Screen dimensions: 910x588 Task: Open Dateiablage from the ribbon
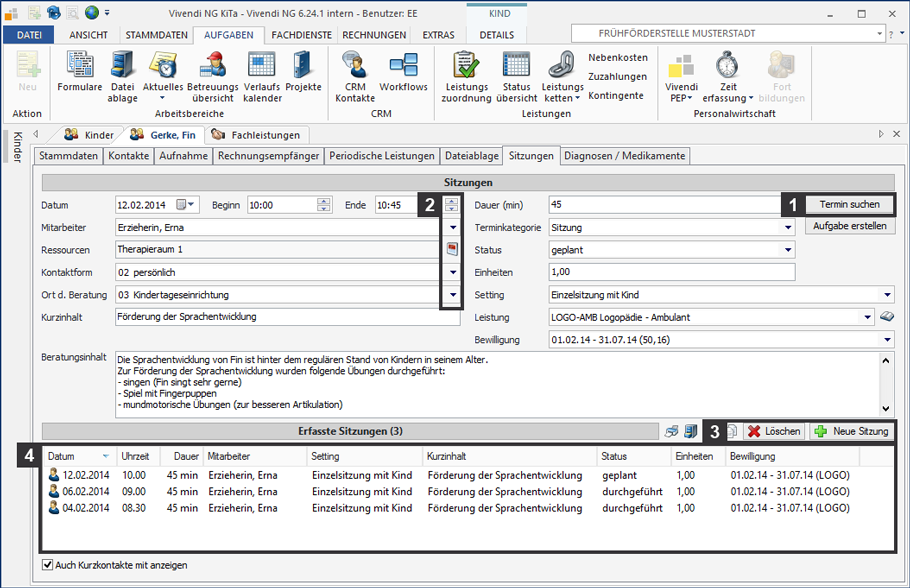(122, 77)
